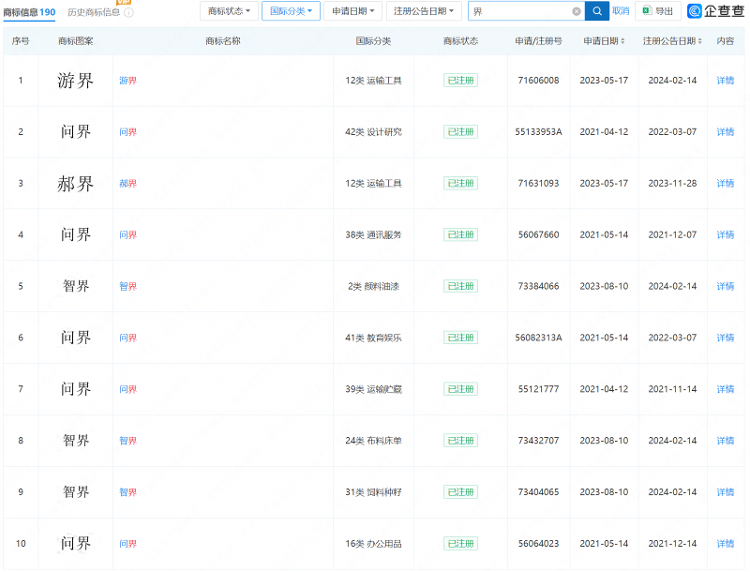Viewport: 750px width, 572px height.
Task: Click the blue search magnifier button
Action: 597,11
